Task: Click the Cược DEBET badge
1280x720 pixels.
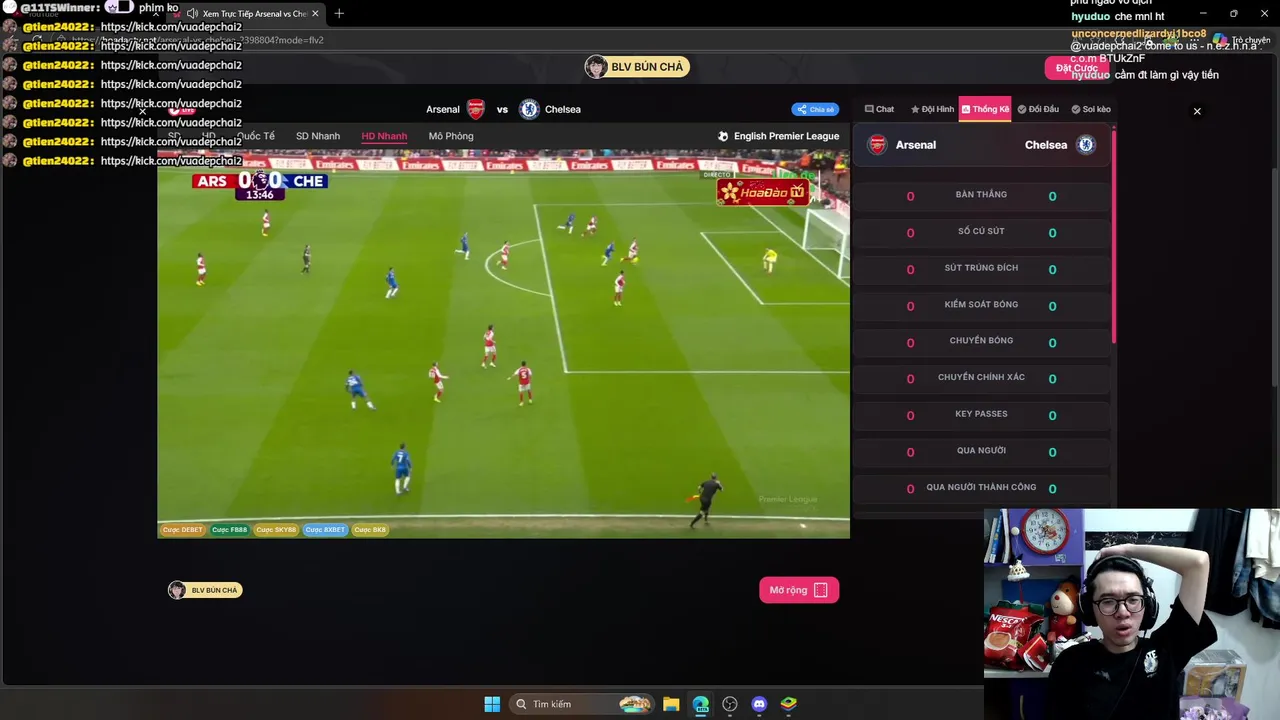Action: (x=183, y=530)
